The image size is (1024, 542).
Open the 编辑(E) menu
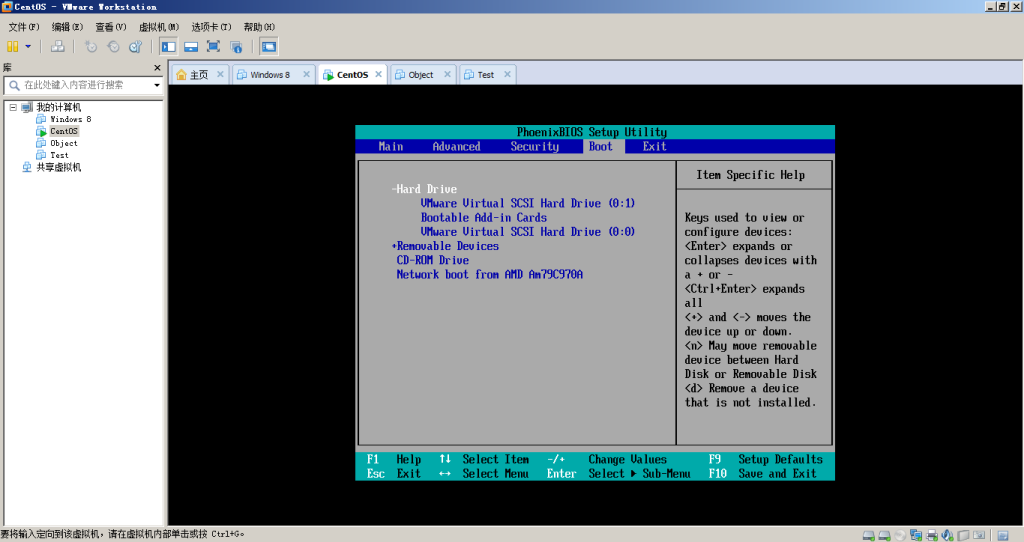coord(67,27)
